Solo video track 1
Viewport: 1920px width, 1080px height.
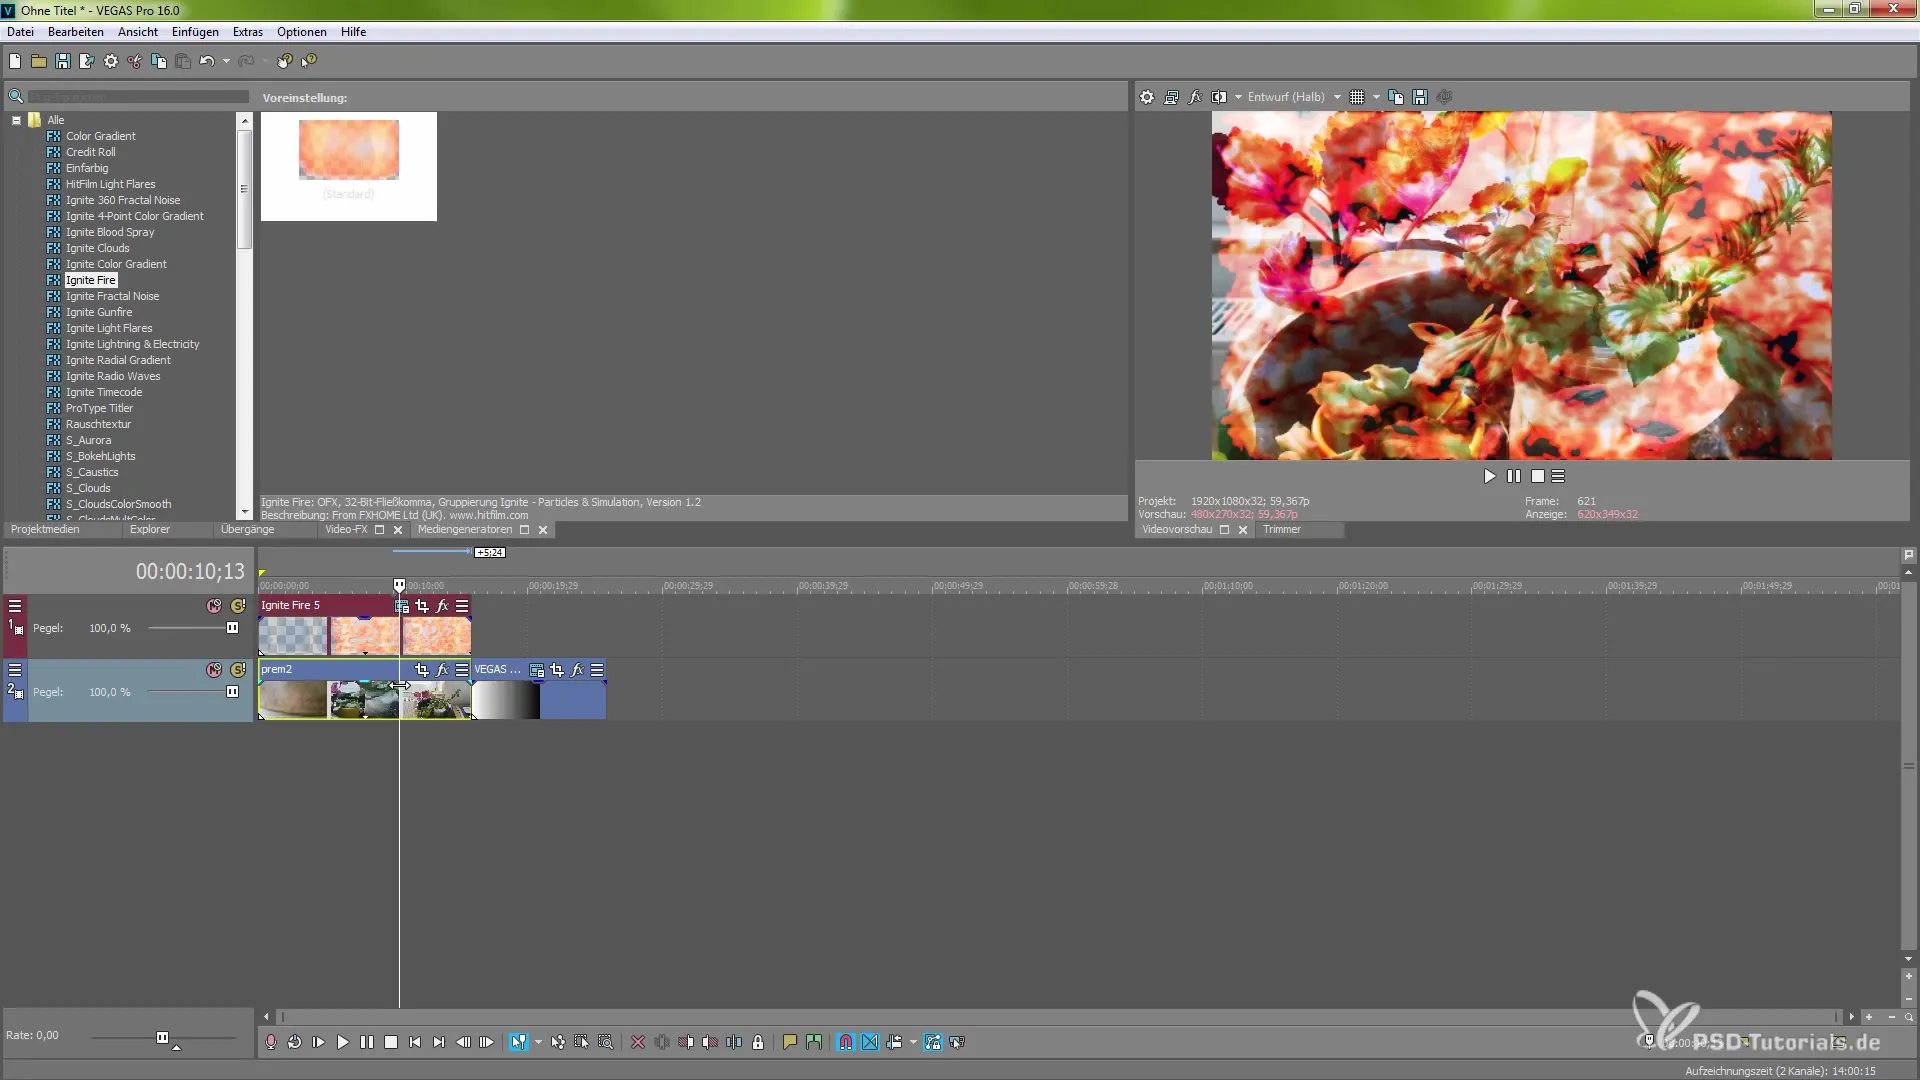[x=238, y=606]
